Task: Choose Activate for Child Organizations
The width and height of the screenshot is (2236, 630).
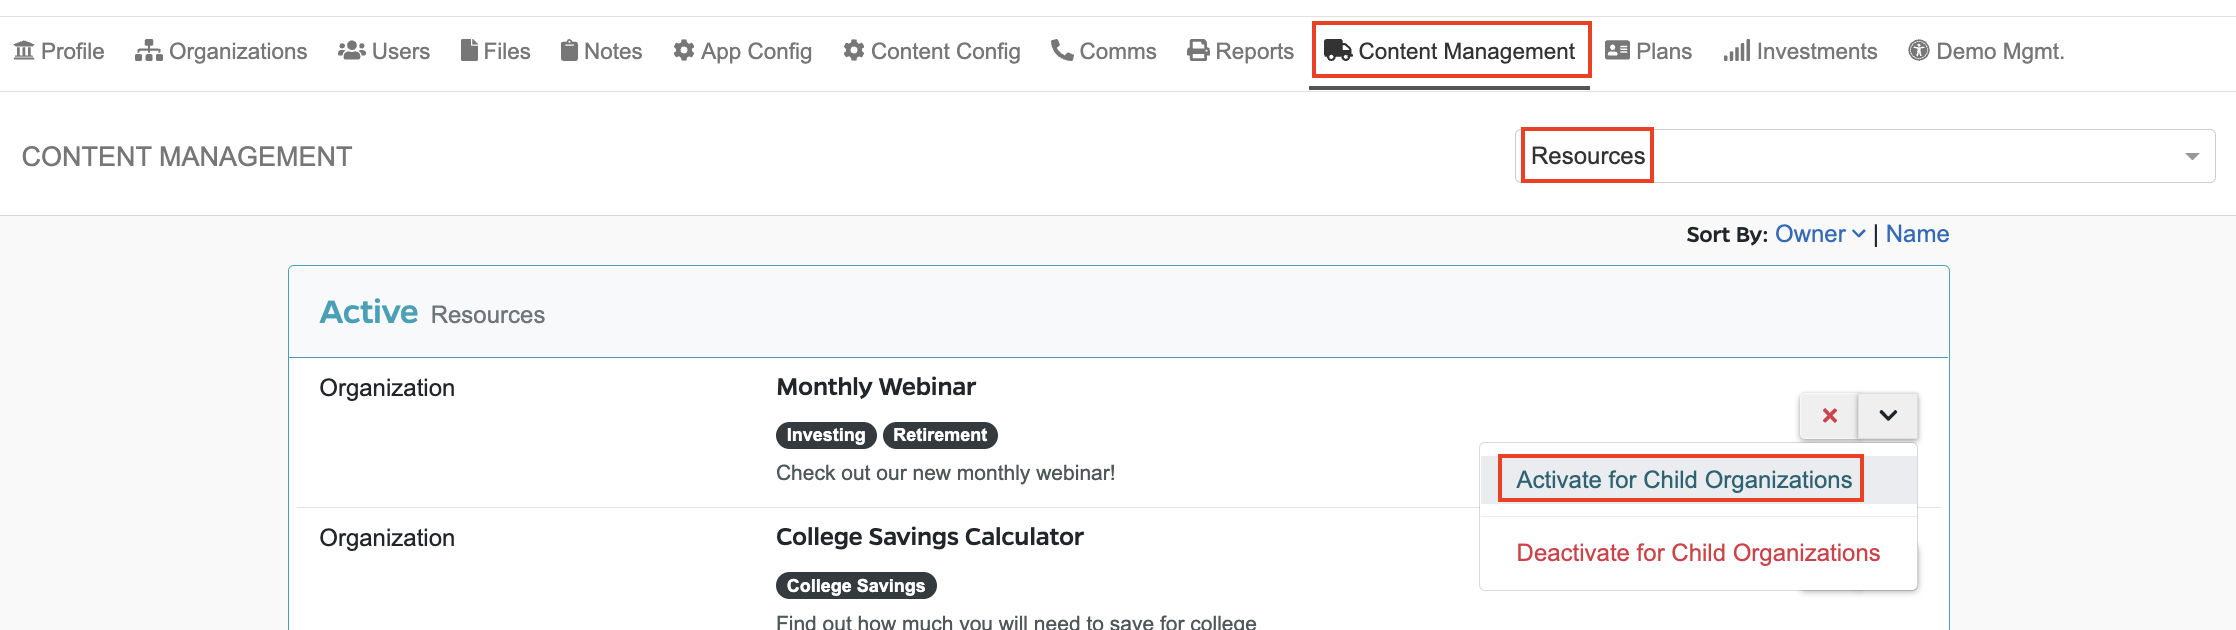Action: point(1681,479)
